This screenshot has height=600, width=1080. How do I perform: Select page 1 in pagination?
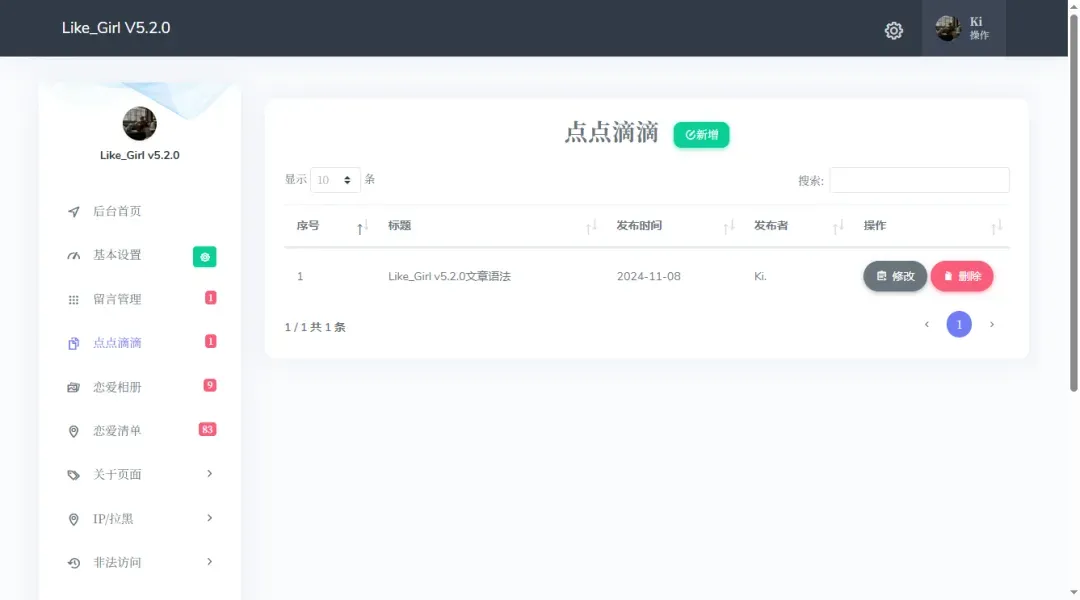(959, 324)
